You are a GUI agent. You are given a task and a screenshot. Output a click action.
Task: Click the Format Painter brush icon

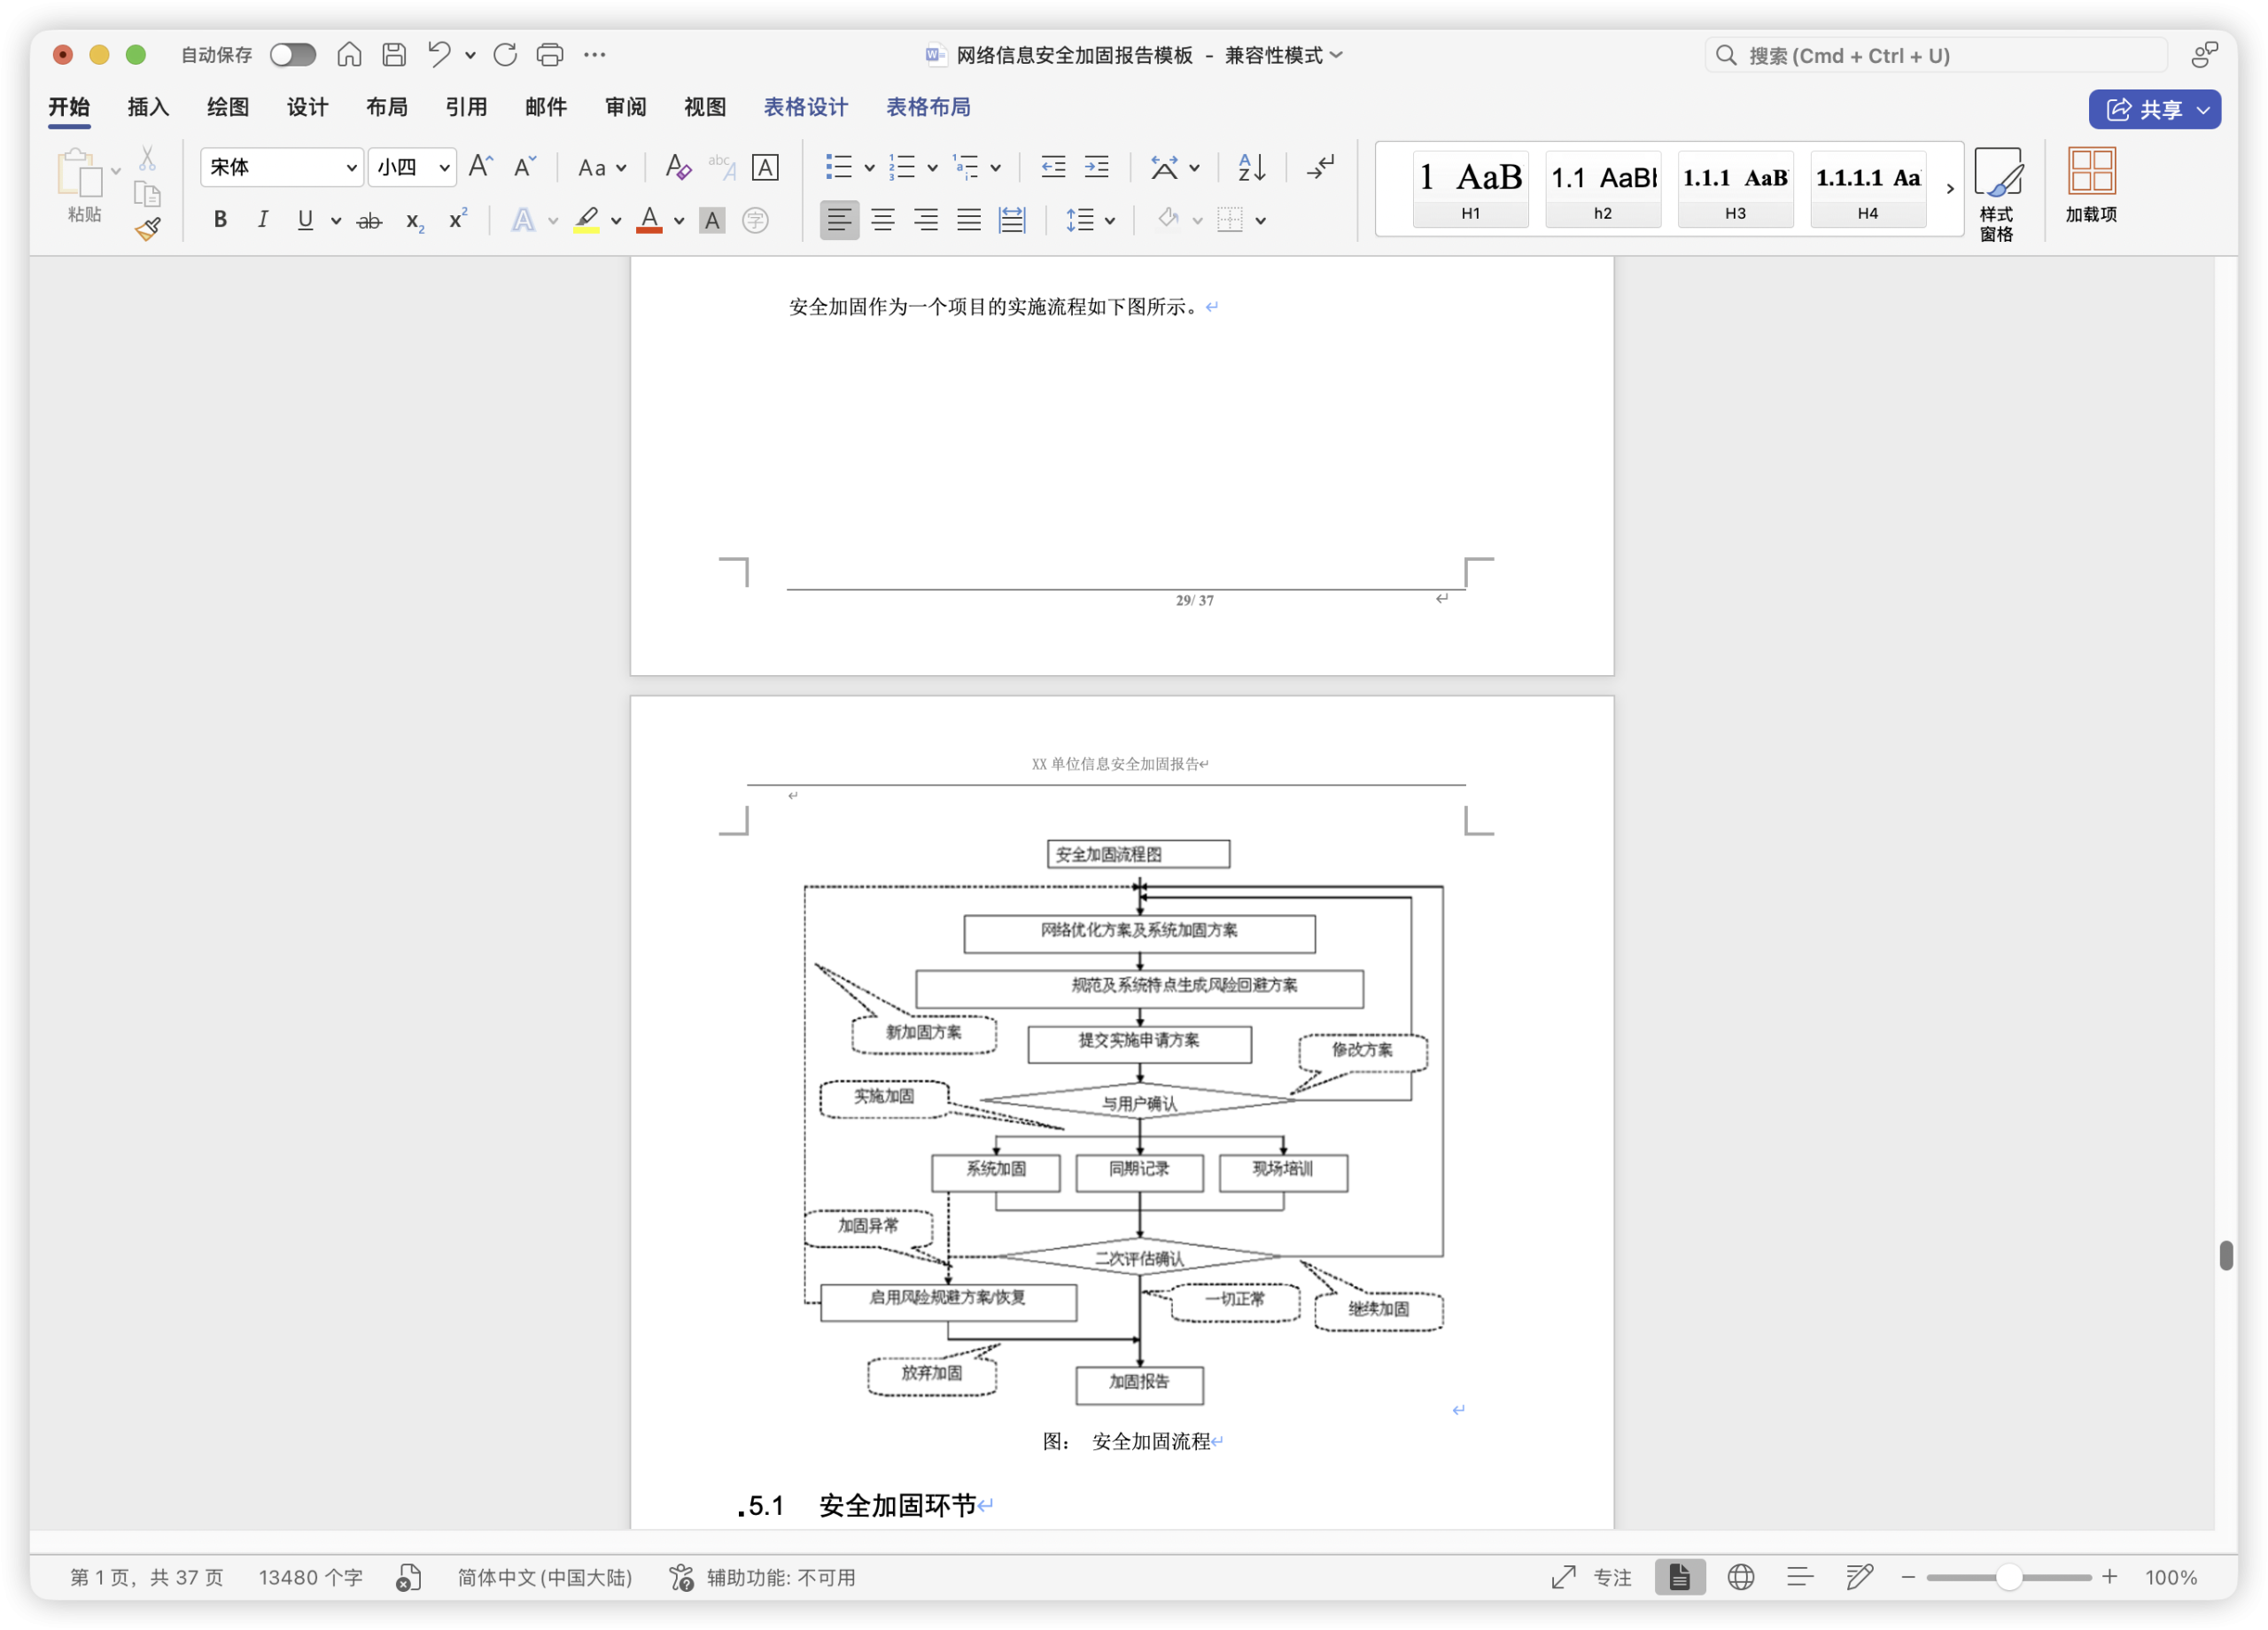coord(148,230)
